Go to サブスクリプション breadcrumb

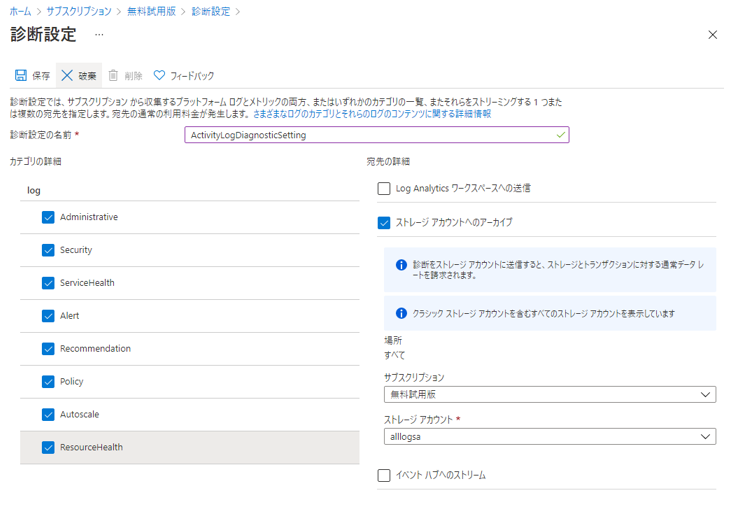(x=78, y=11)
